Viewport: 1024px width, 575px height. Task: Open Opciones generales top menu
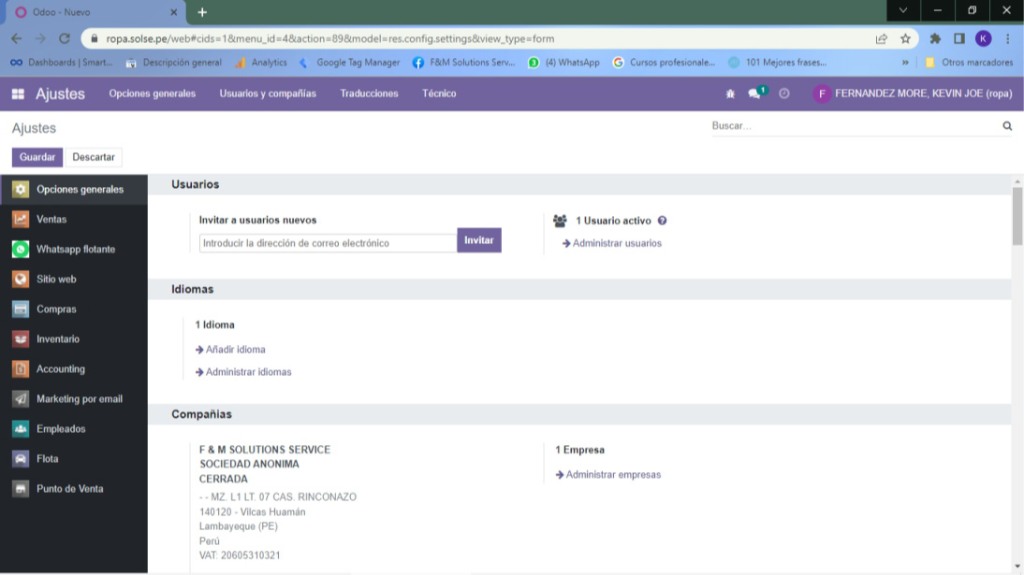click(152, 93)
